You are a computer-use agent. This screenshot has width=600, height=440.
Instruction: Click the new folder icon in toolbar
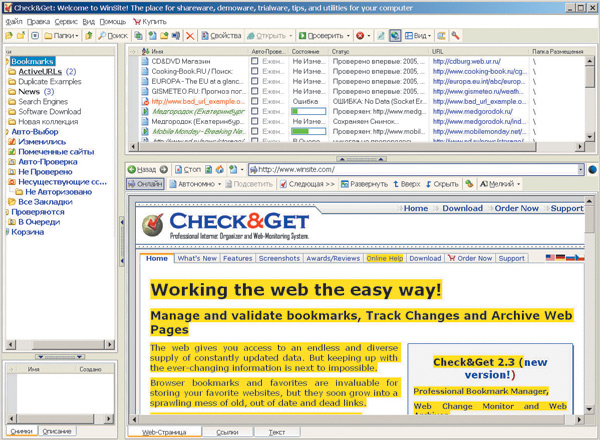(x=21, y=36)
